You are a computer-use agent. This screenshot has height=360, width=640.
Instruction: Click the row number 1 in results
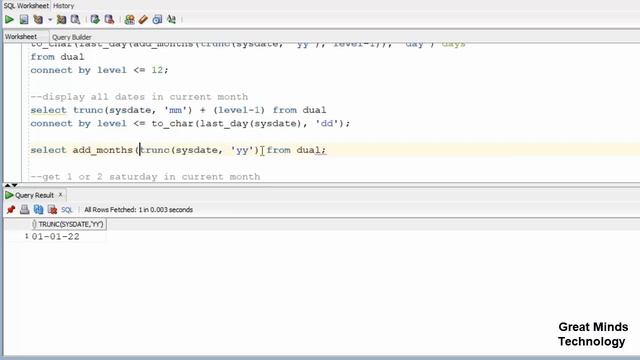coord(27,236)
